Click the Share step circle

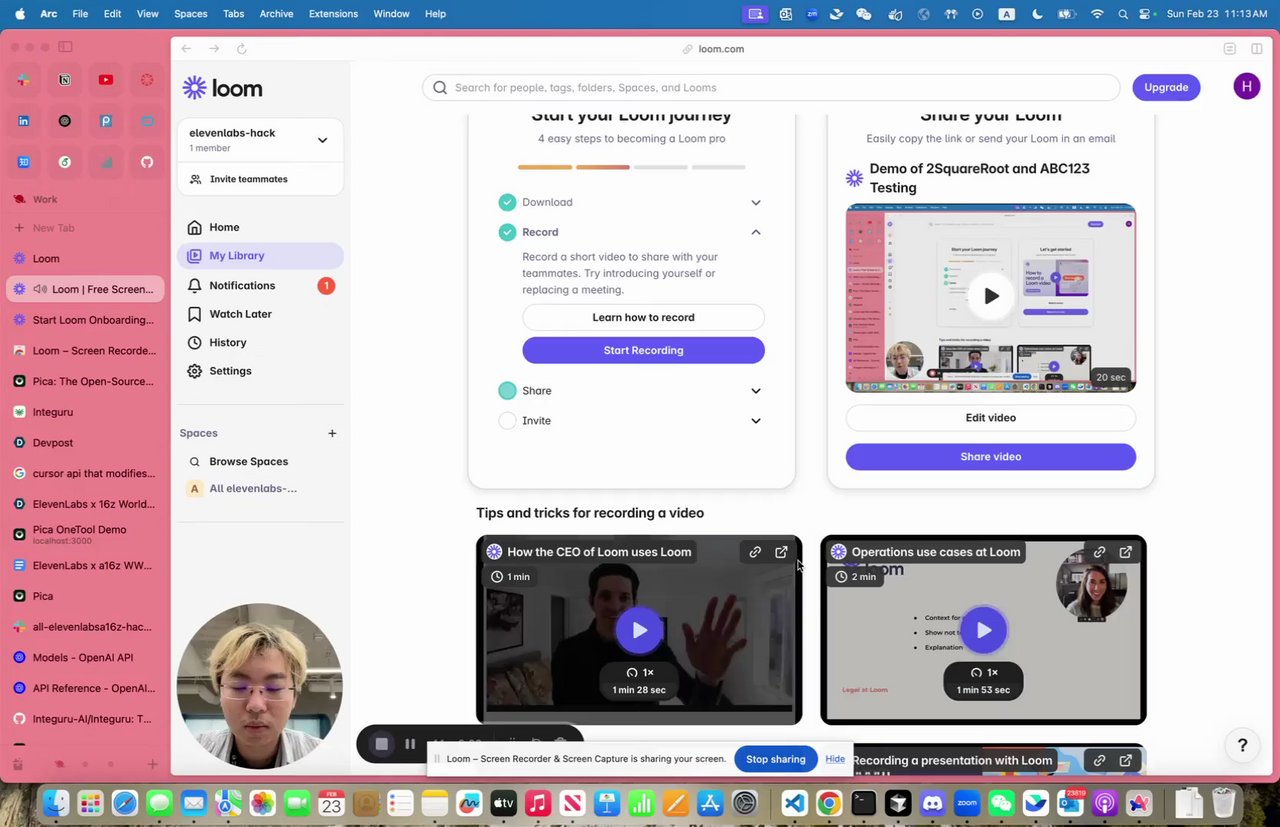coord(507,391)
